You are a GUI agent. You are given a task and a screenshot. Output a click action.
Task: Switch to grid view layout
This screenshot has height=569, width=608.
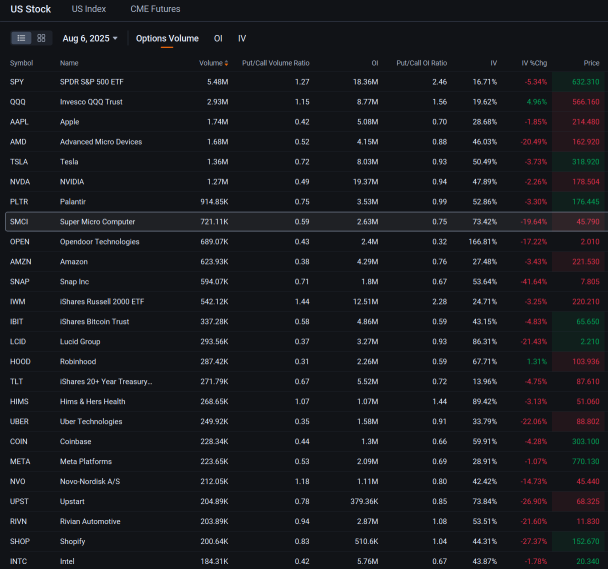click(41, 38)
